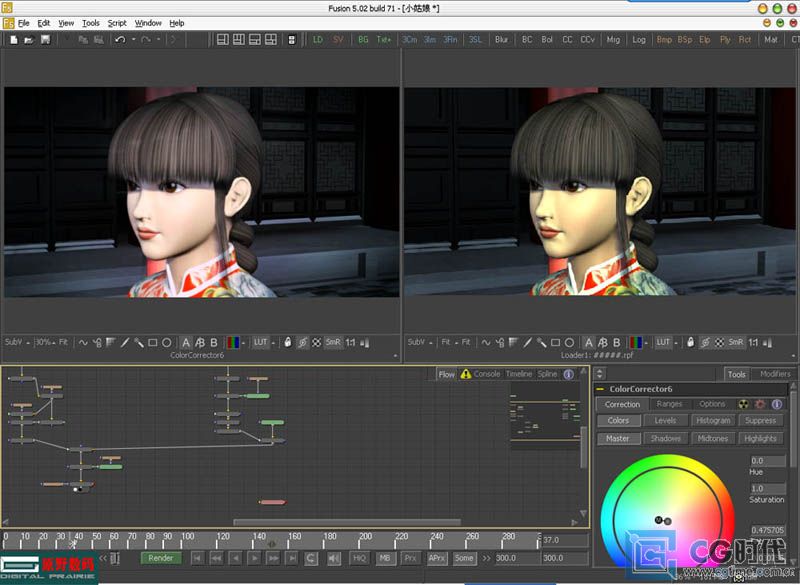Add a Color Curves (CCv) tool
This screenshot has height=585, width=800.
[x=587, y=39]
